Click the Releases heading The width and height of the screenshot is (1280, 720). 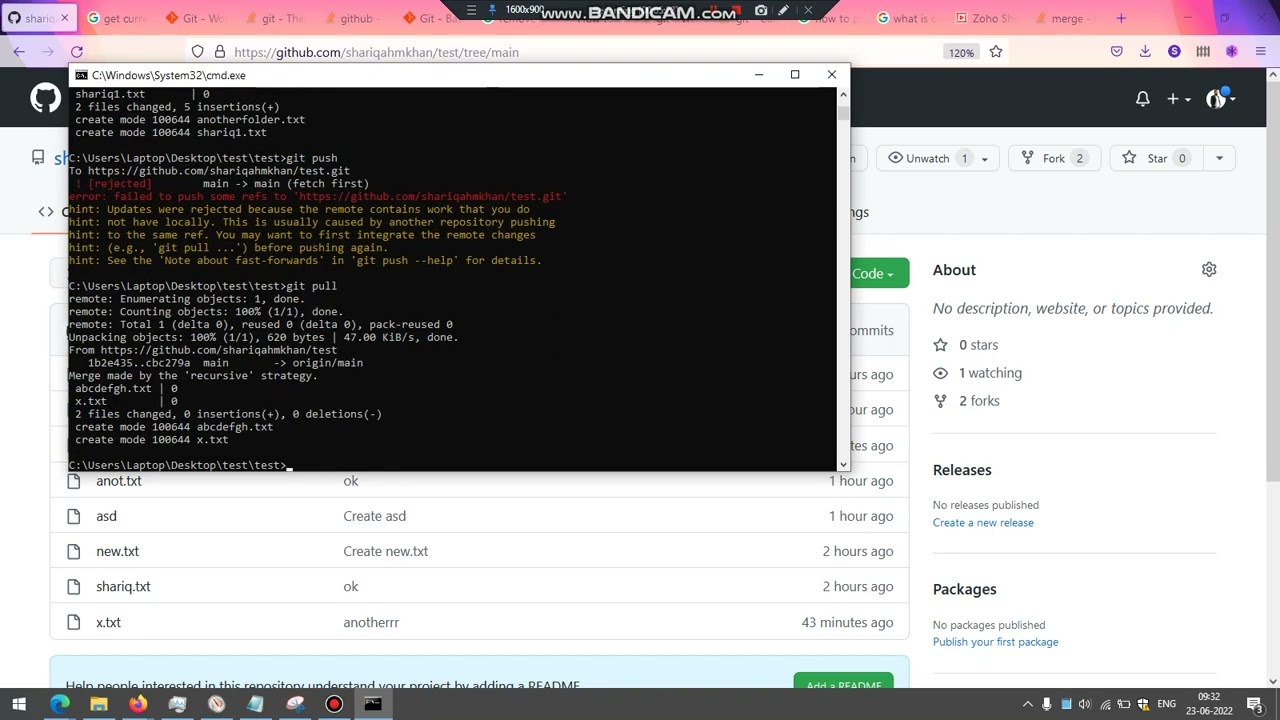point(962,470)
